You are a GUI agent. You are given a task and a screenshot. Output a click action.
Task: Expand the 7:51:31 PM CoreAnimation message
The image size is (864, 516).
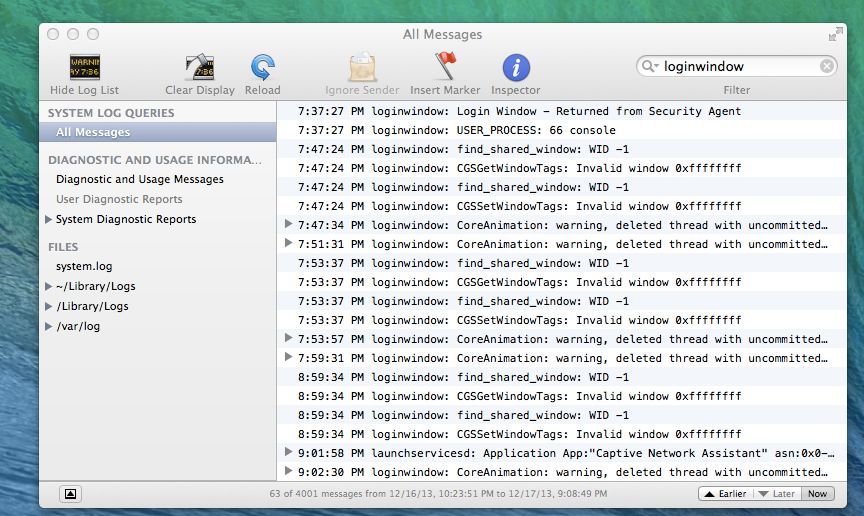click(288, 243)
